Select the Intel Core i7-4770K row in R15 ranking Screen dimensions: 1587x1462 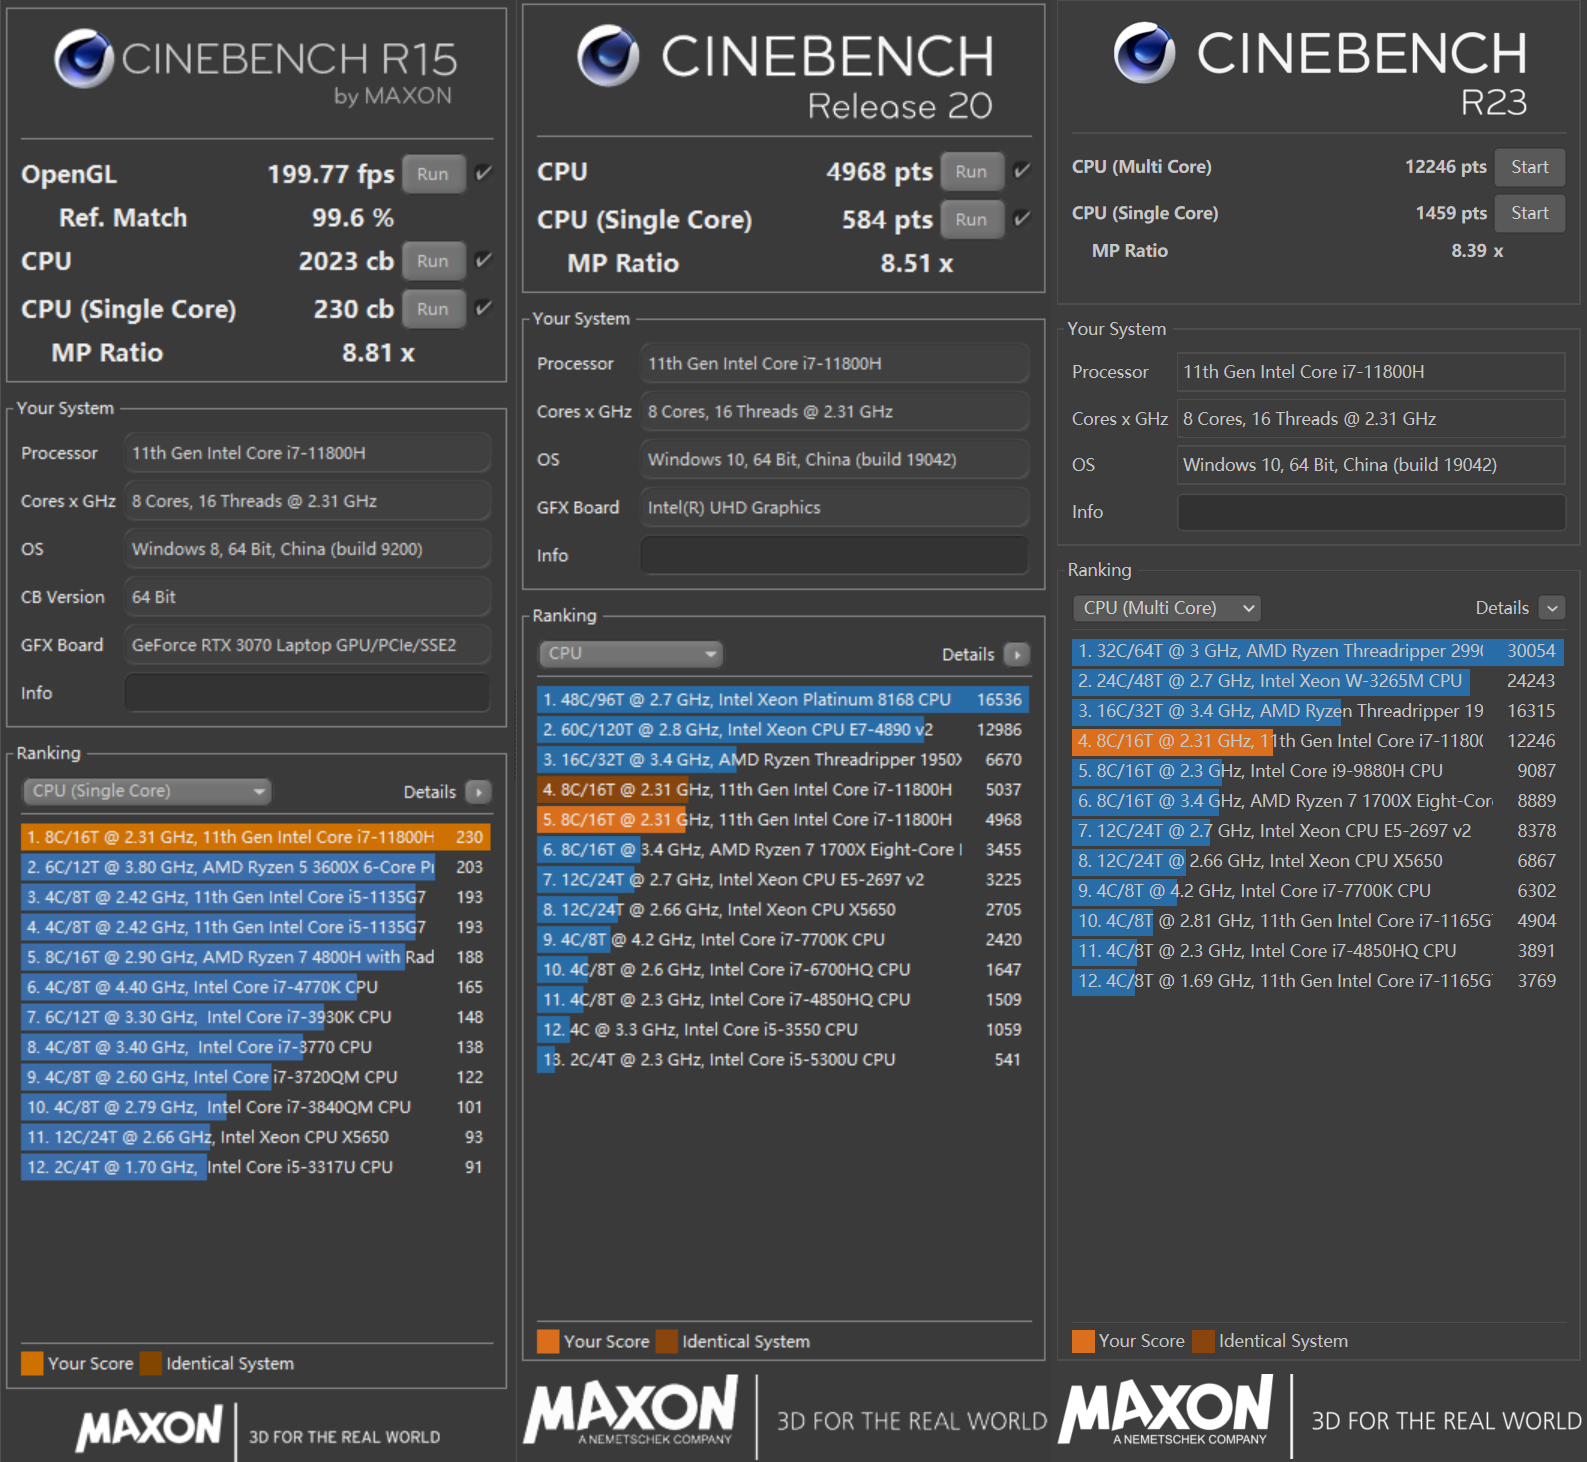pos(256,987)
